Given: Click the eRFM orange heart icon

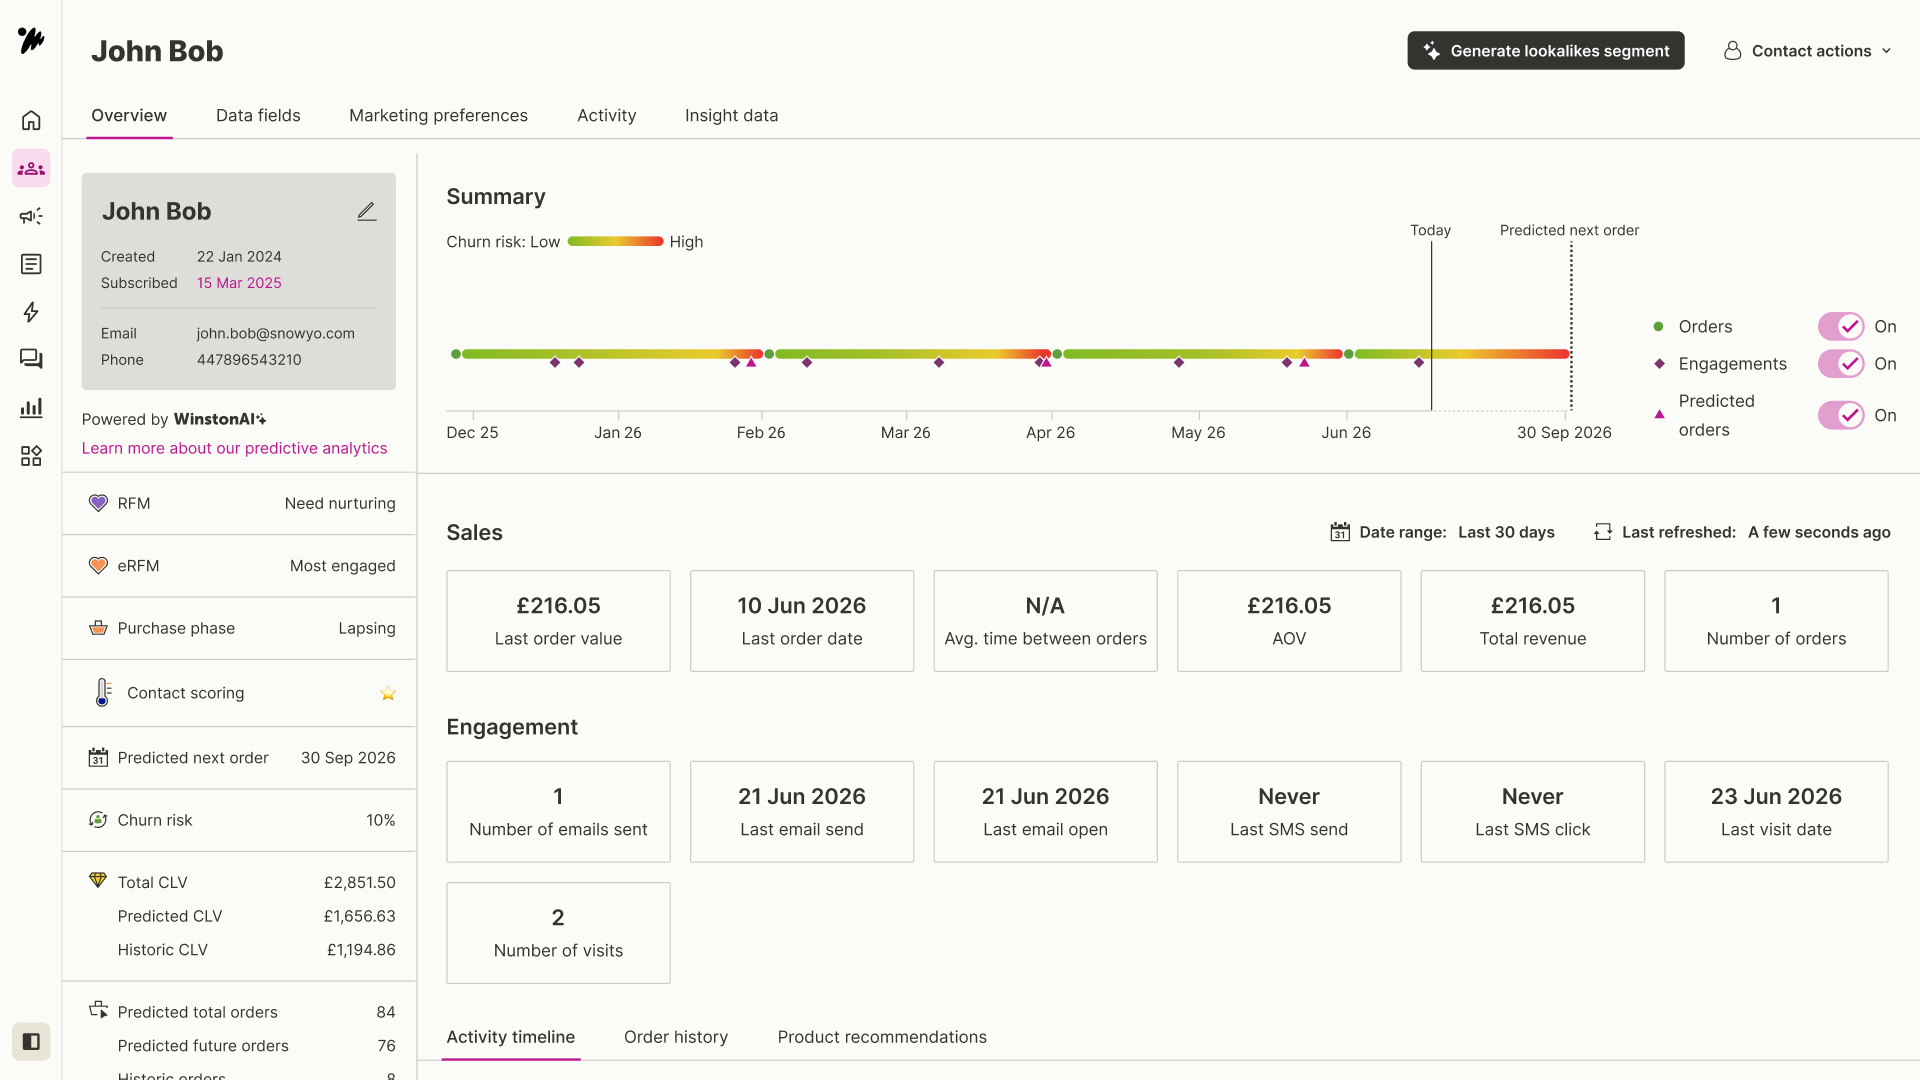Looking at the screenshot, I should coord(98,566).
